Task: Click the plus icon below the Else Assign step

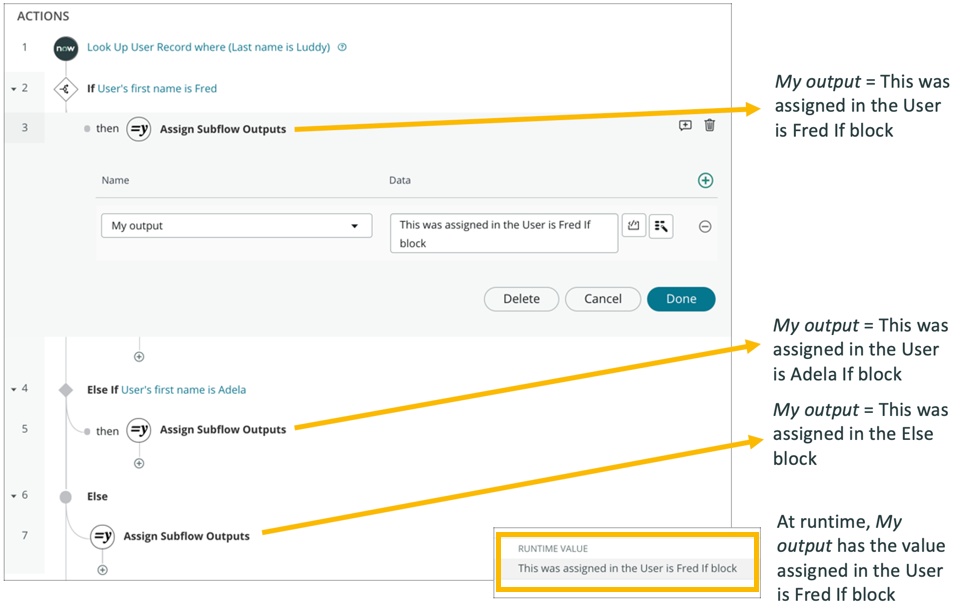Action: 101,570
